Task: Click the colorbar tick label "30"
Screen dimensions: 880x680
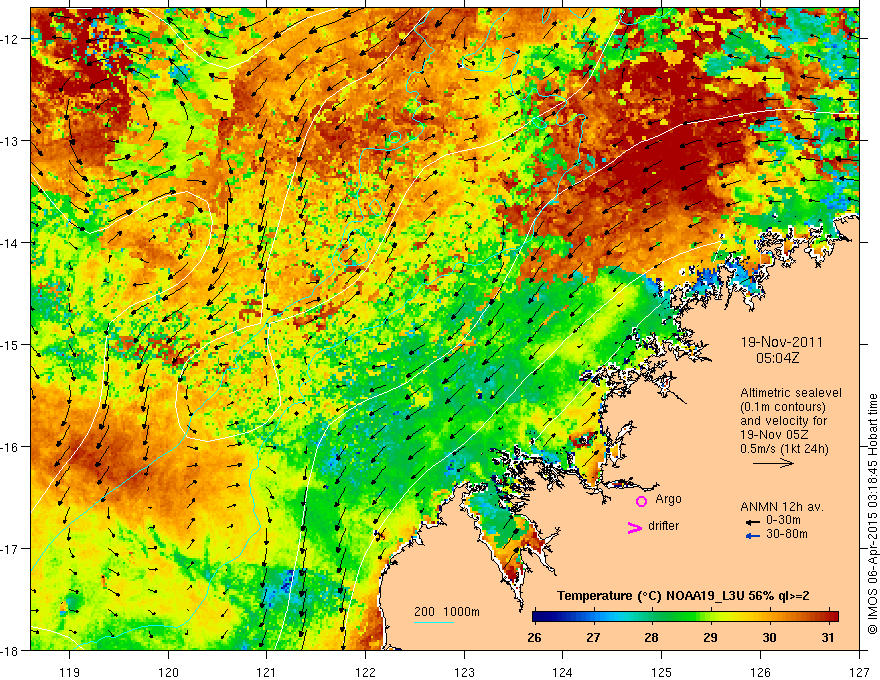Action: (769, 637)
